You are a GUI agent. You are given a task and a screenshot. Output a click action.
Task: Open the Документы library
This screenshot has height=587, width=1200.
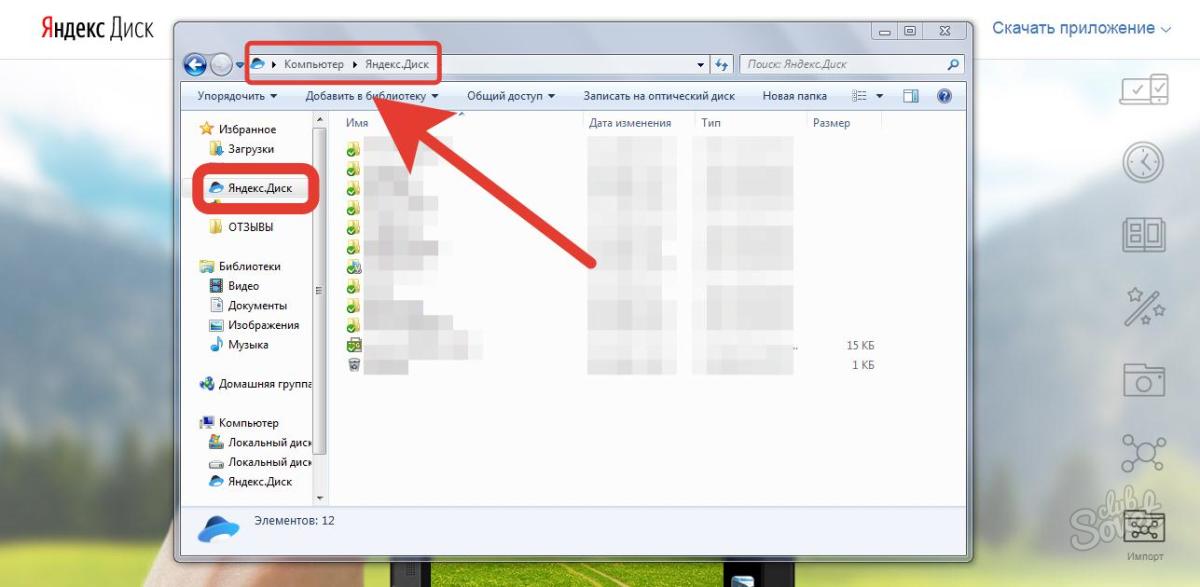click(257, 305)
